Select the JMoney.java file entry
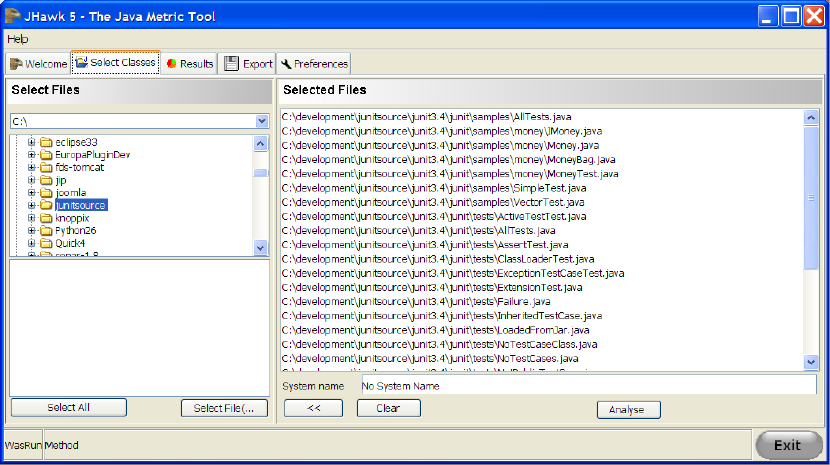The width and height of the screenshot is (830, 465). coord(441,131)
